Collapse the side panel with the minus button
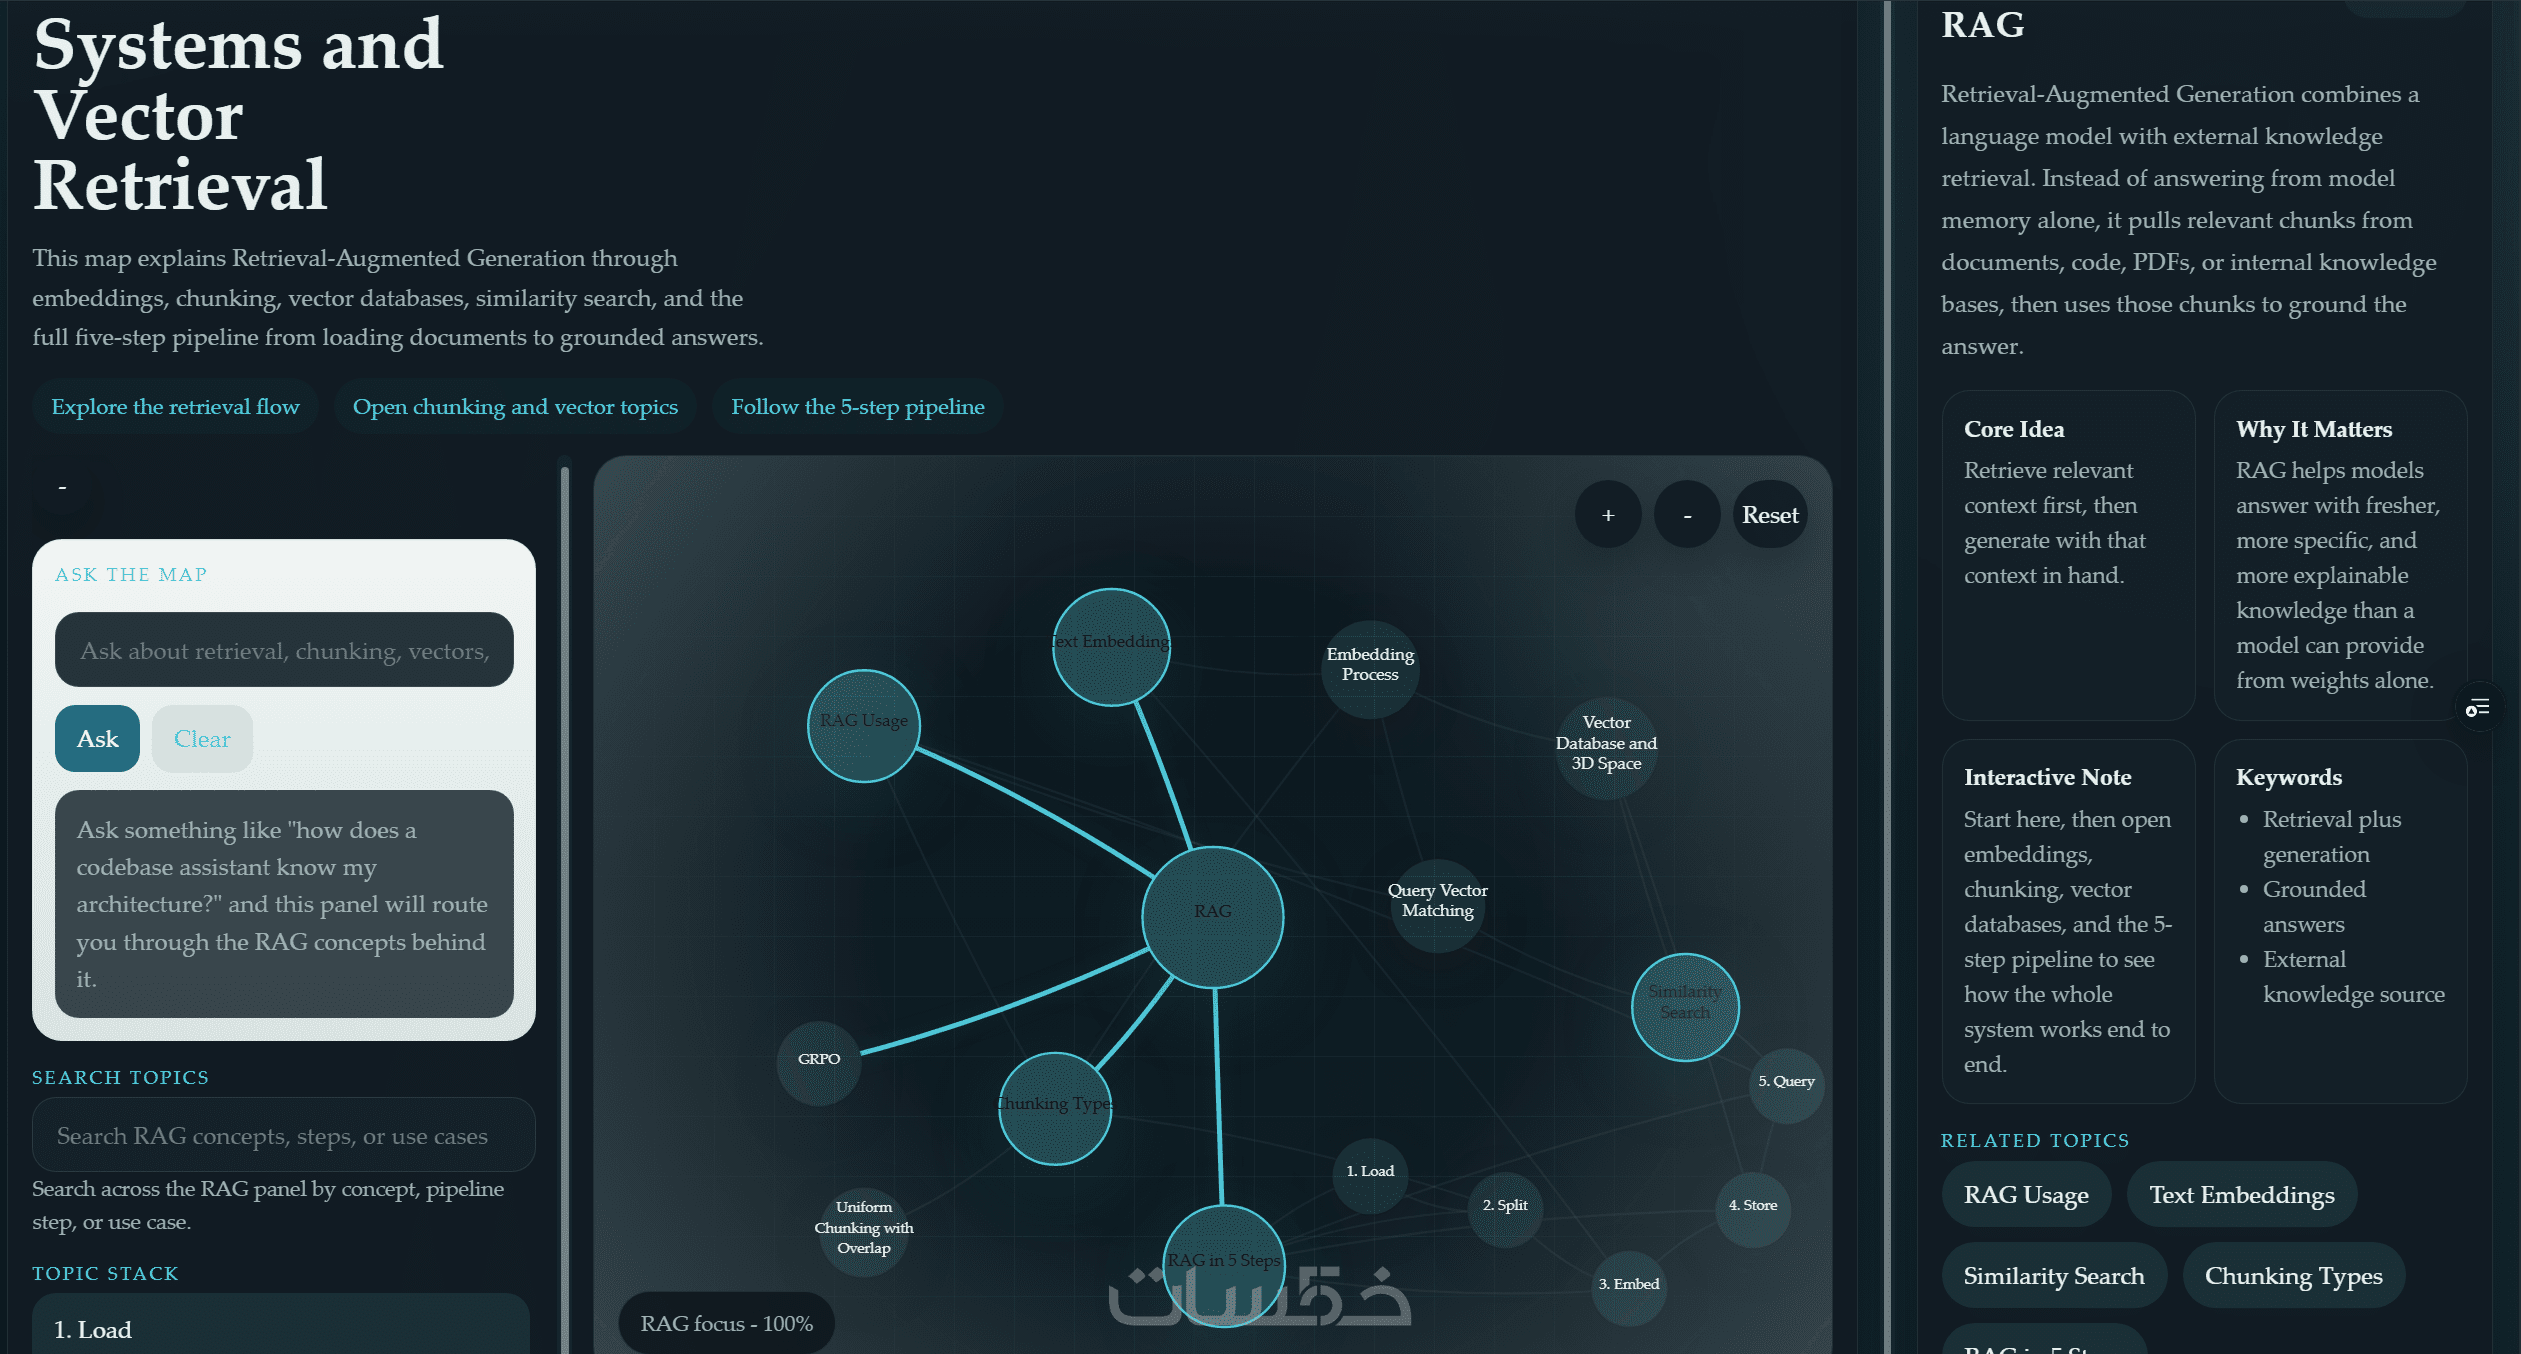Image resolution: width=2521 pixels, height=1354 pixels. tap(63, 487)
